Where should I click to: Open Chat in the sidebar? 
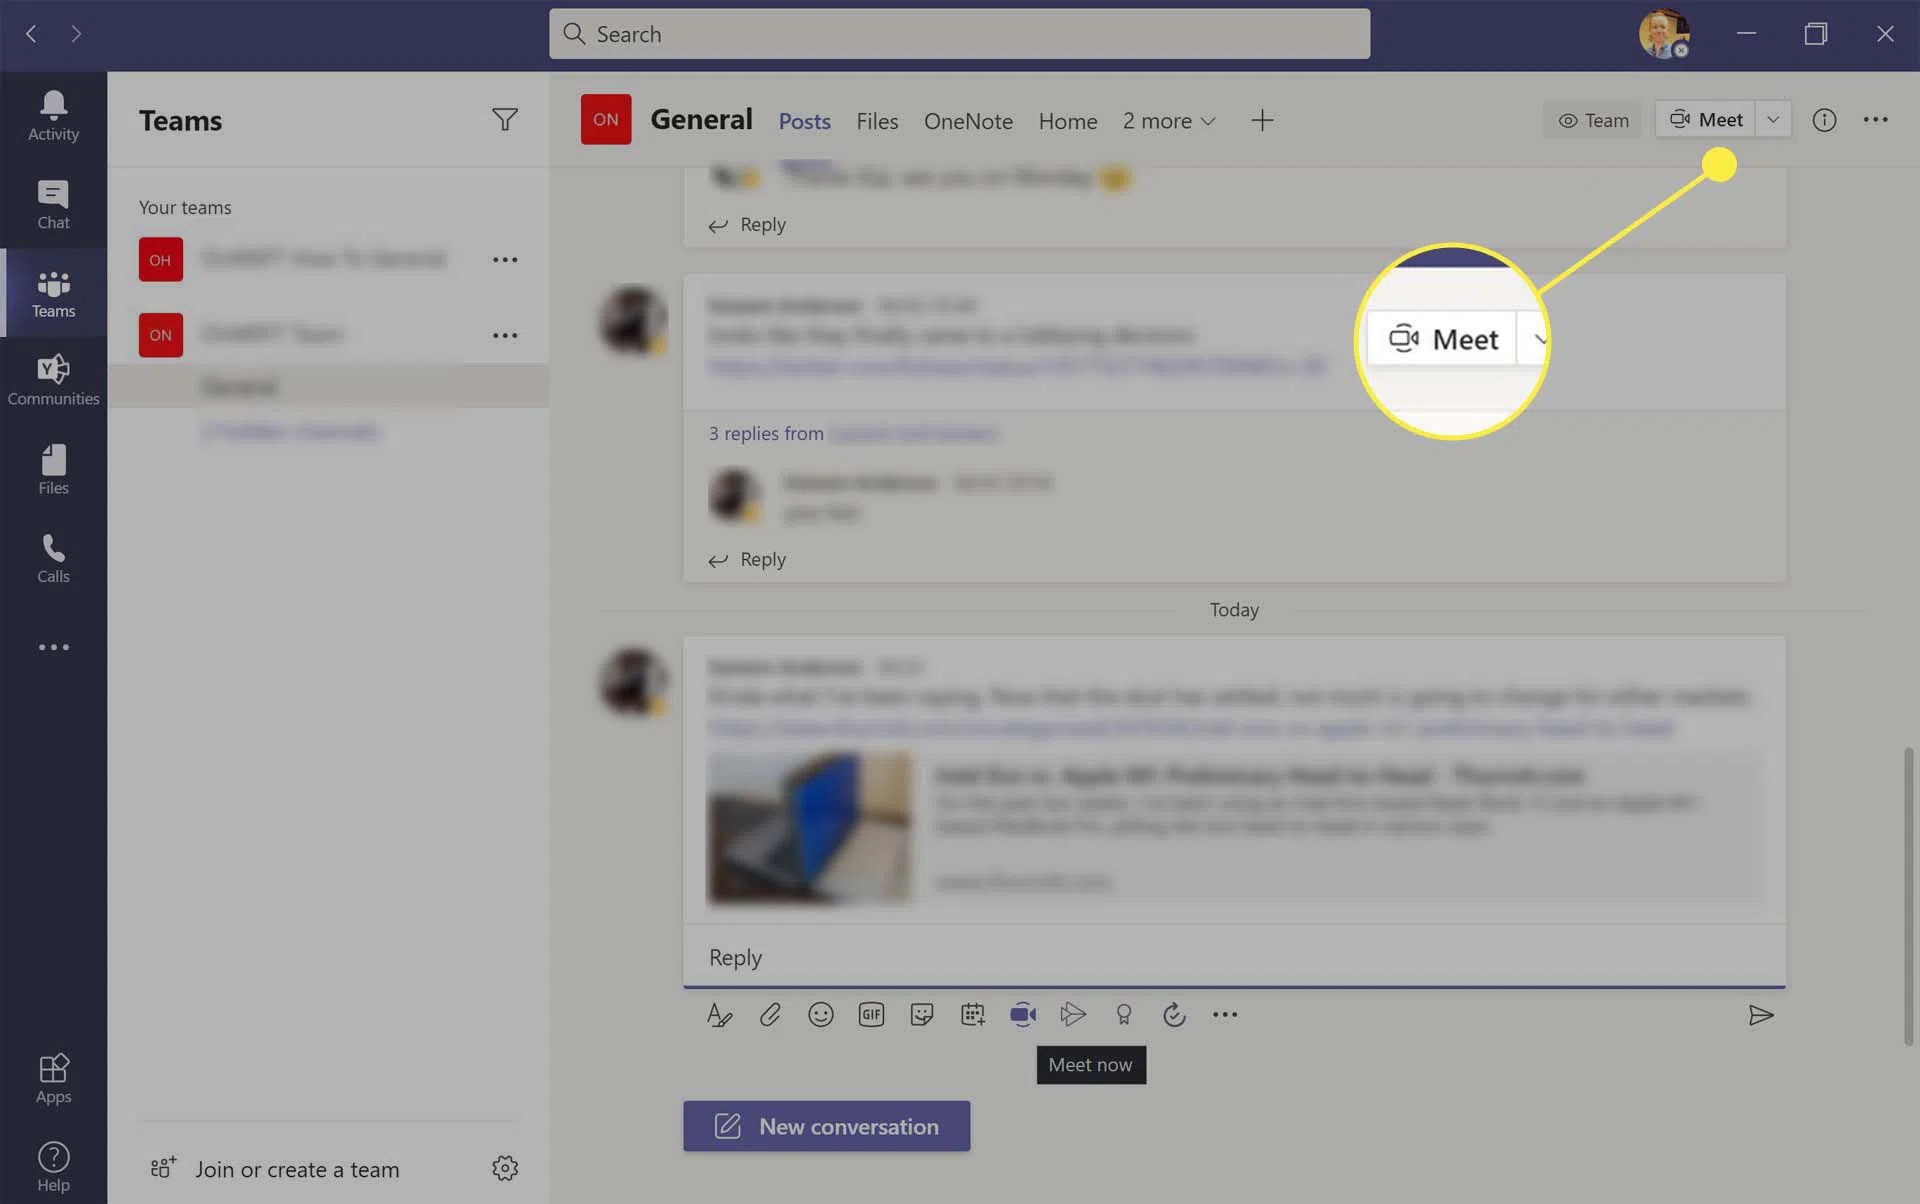tap(53, 204)
